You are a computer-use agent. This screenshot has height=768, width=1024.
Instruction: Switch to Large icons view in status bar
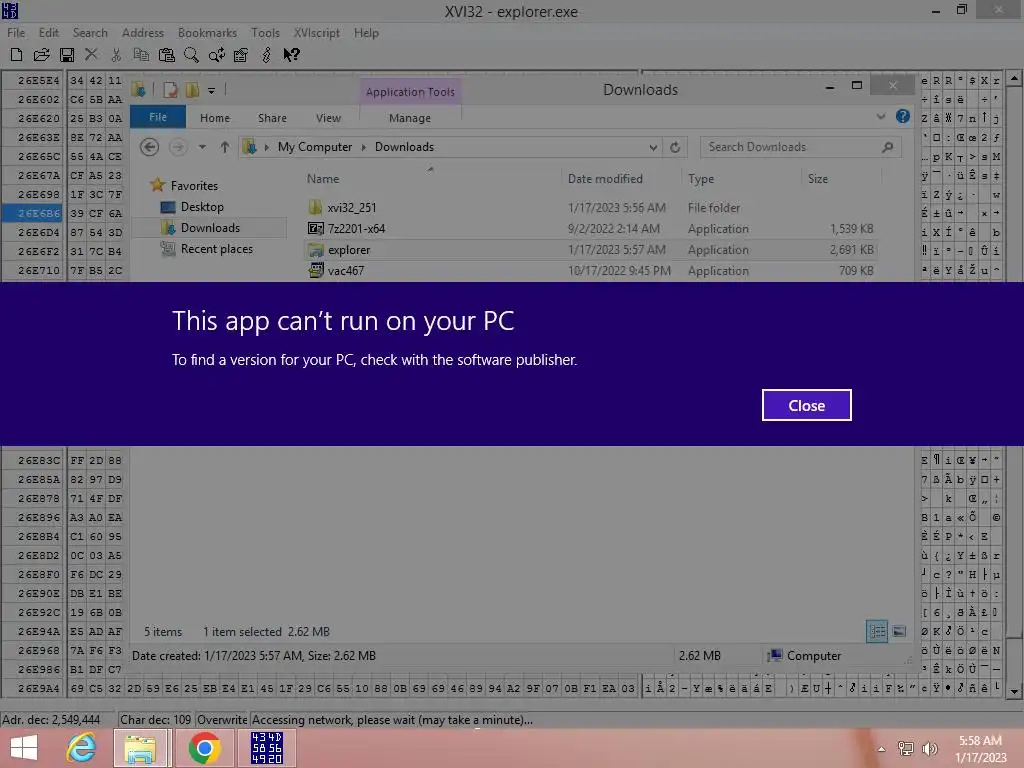[x=899, y=631]
